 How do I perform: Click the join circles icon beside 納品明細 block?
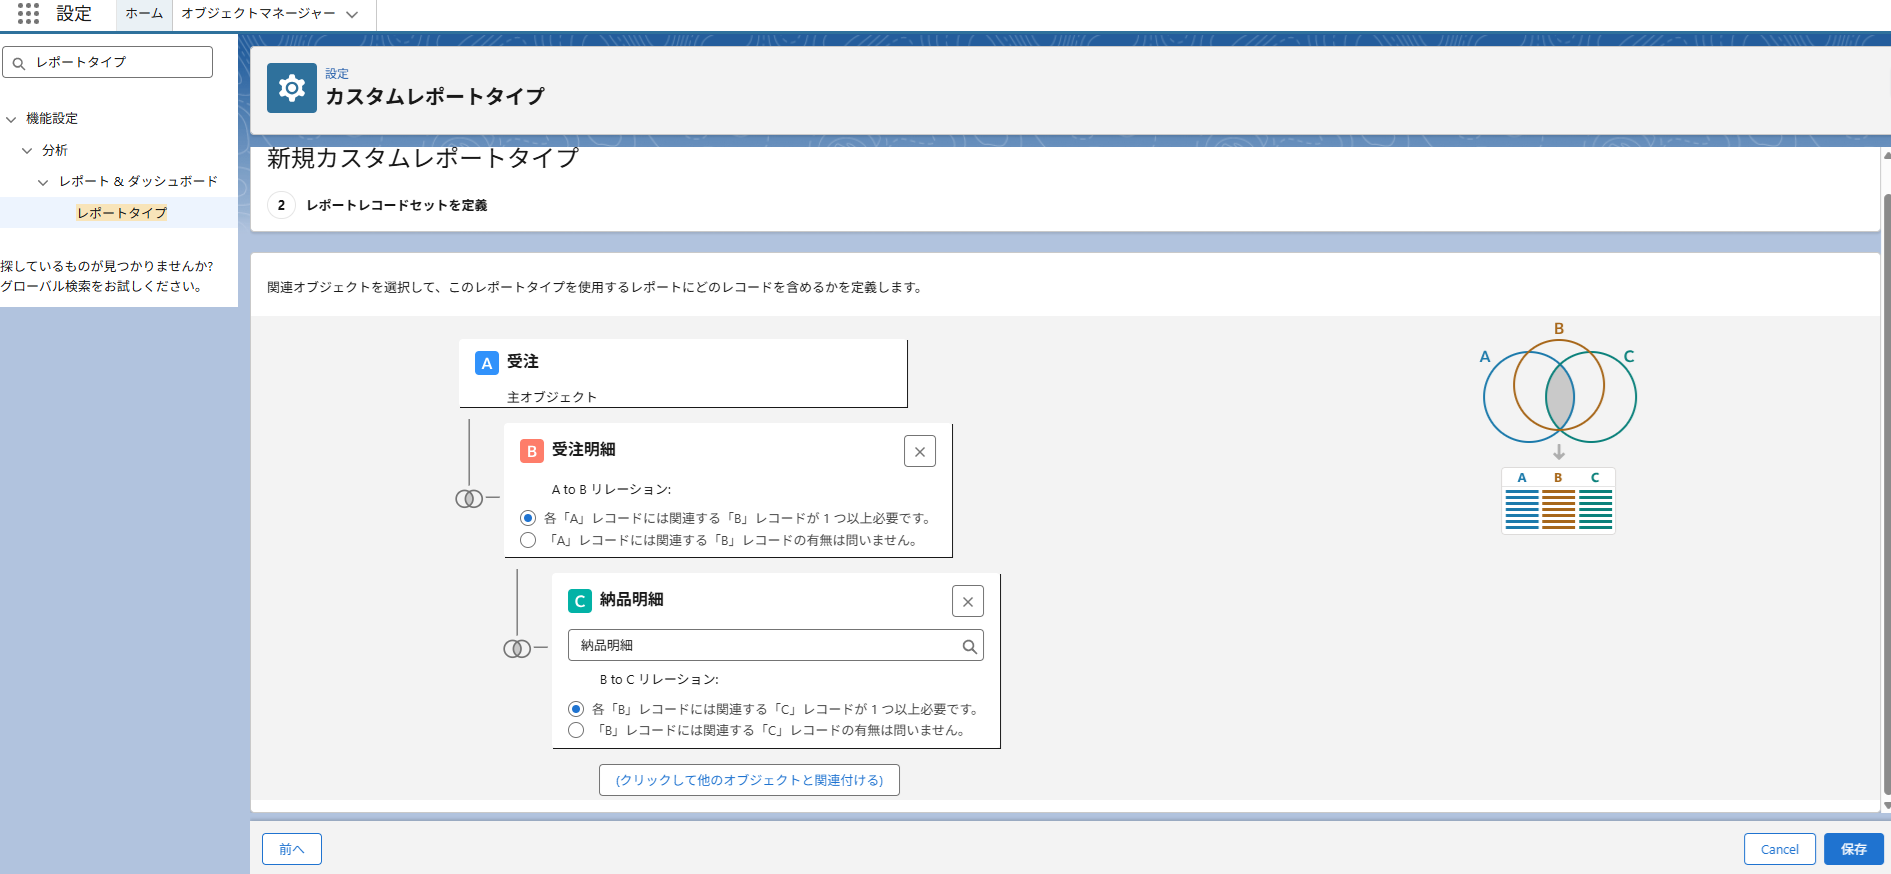pos(517,649)
